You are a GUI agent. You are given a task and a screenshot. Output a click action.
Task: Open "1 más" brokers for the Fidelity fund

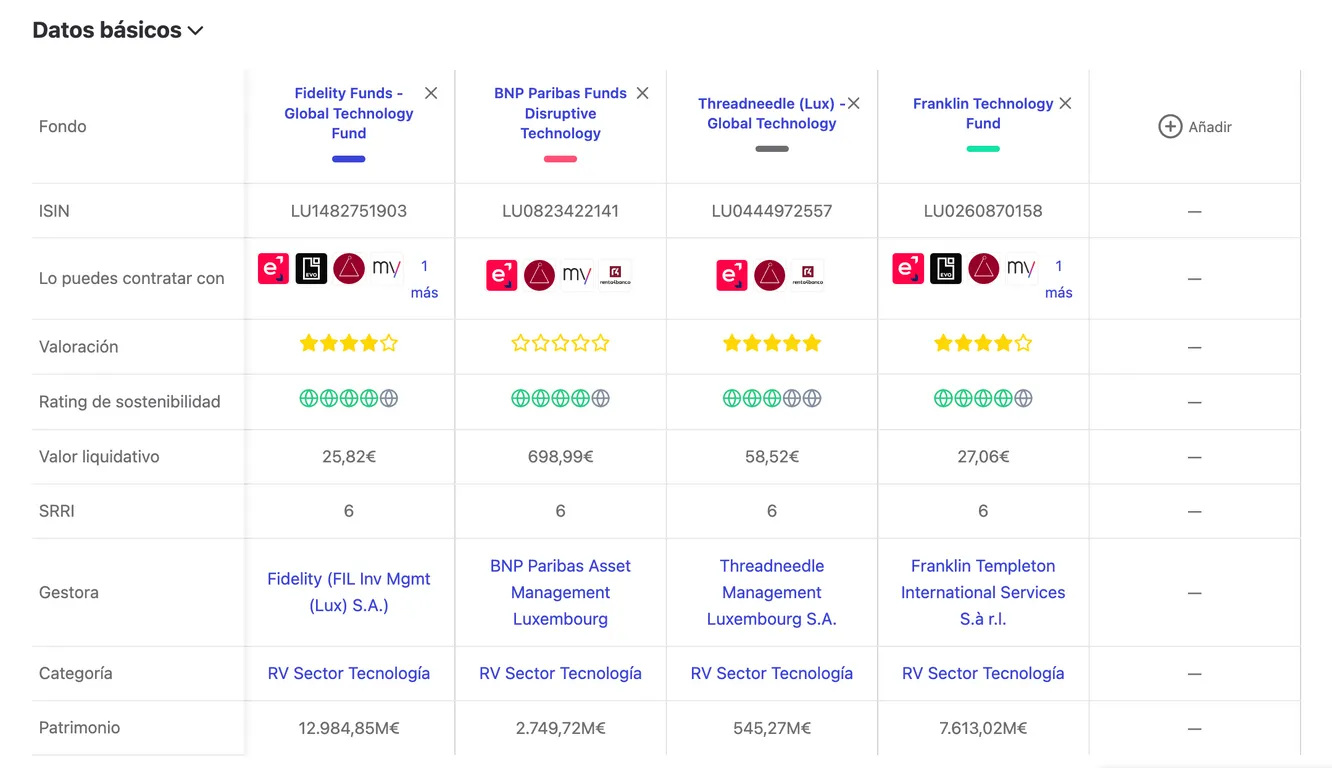[424, 279]
